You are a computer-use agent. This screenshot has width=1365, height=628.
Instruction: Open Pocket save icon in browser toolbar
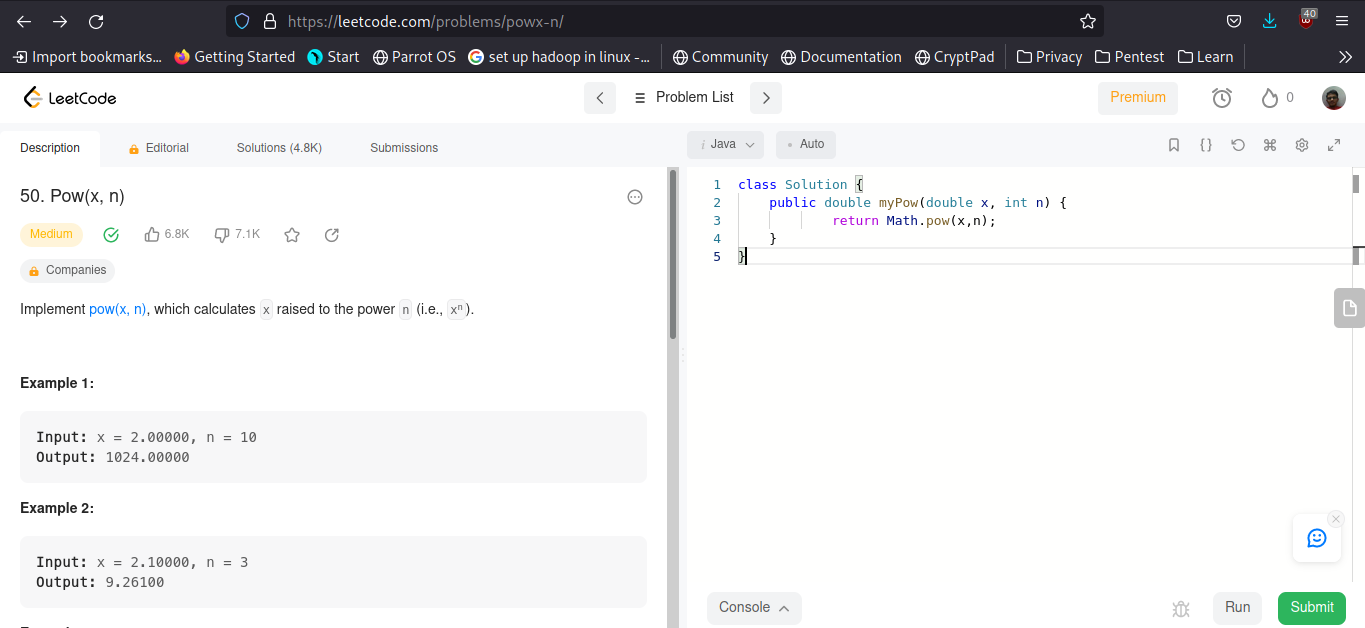pos(1234,21)
